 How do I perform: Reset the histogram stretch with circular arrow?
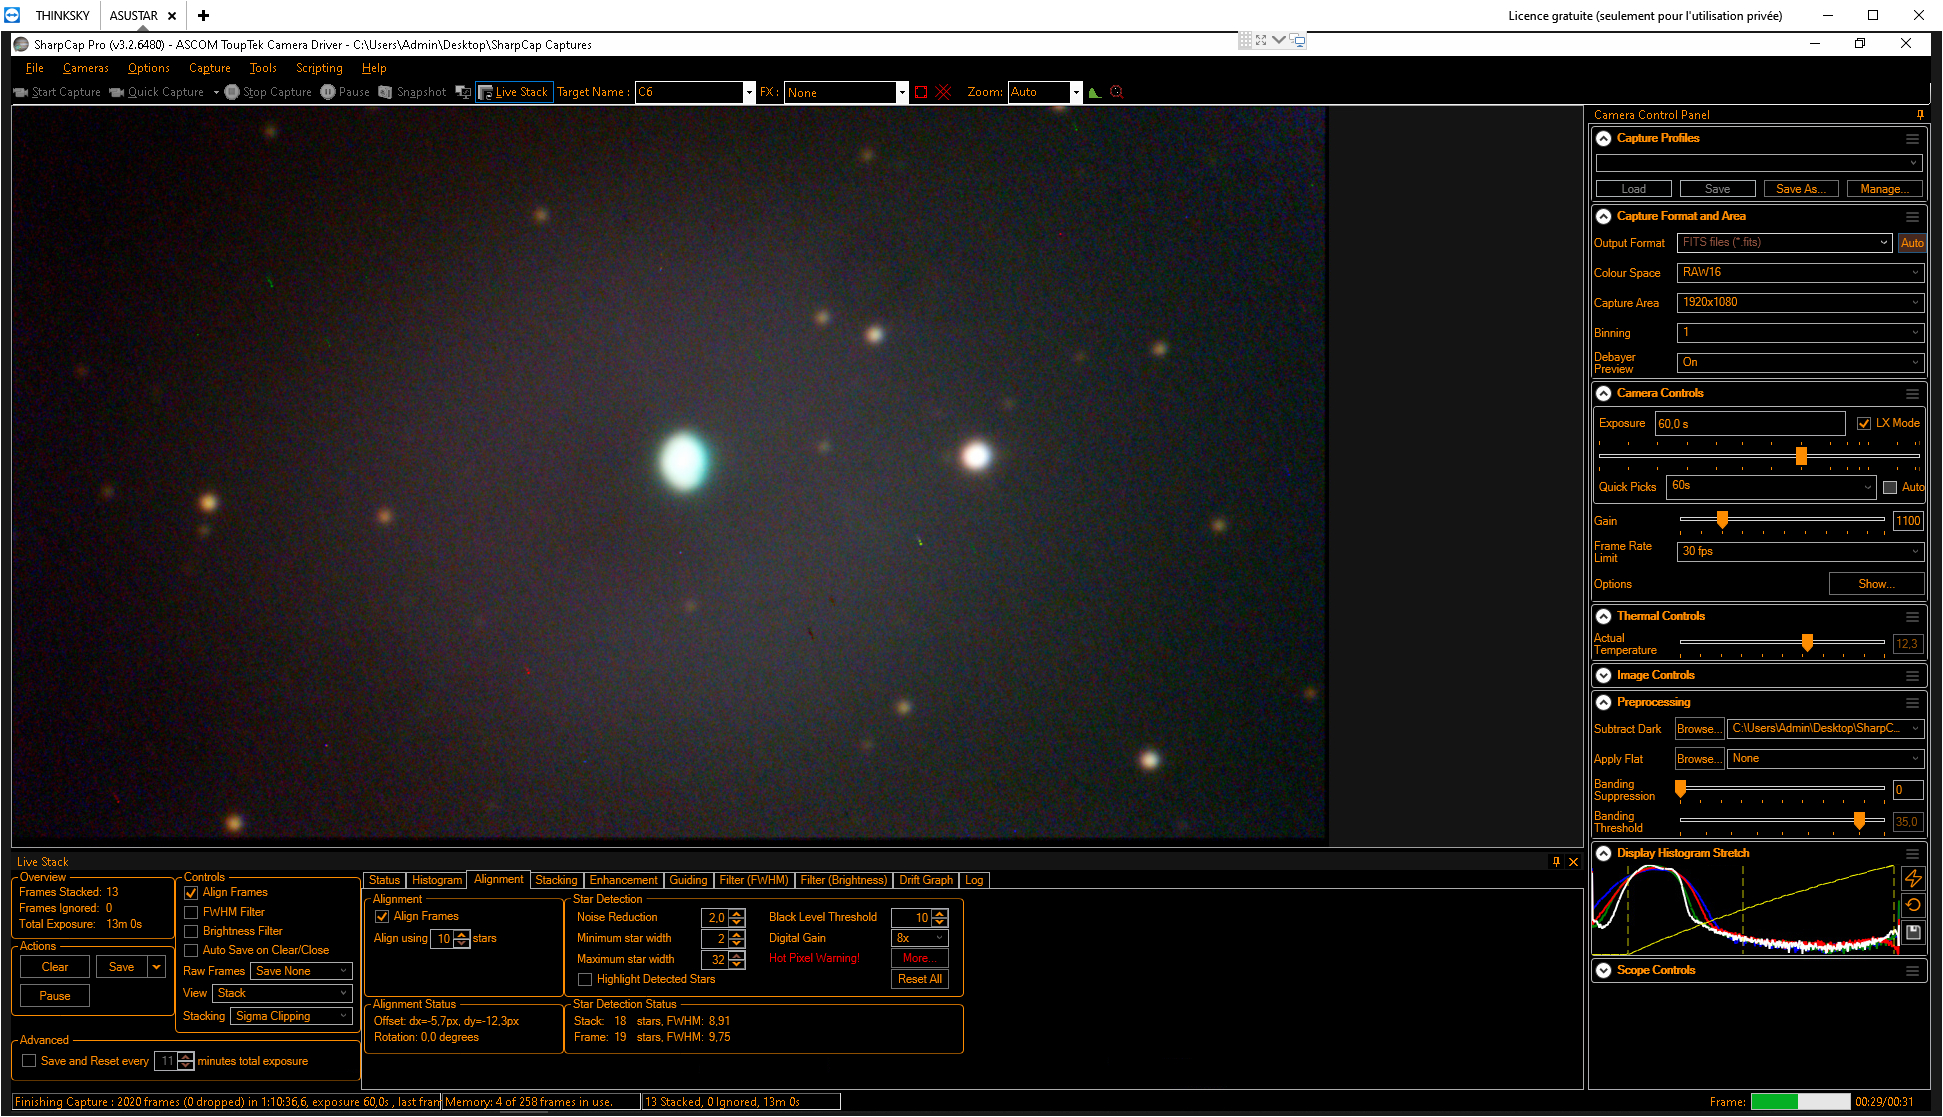pyautogui.click(x=1913, y=905)
